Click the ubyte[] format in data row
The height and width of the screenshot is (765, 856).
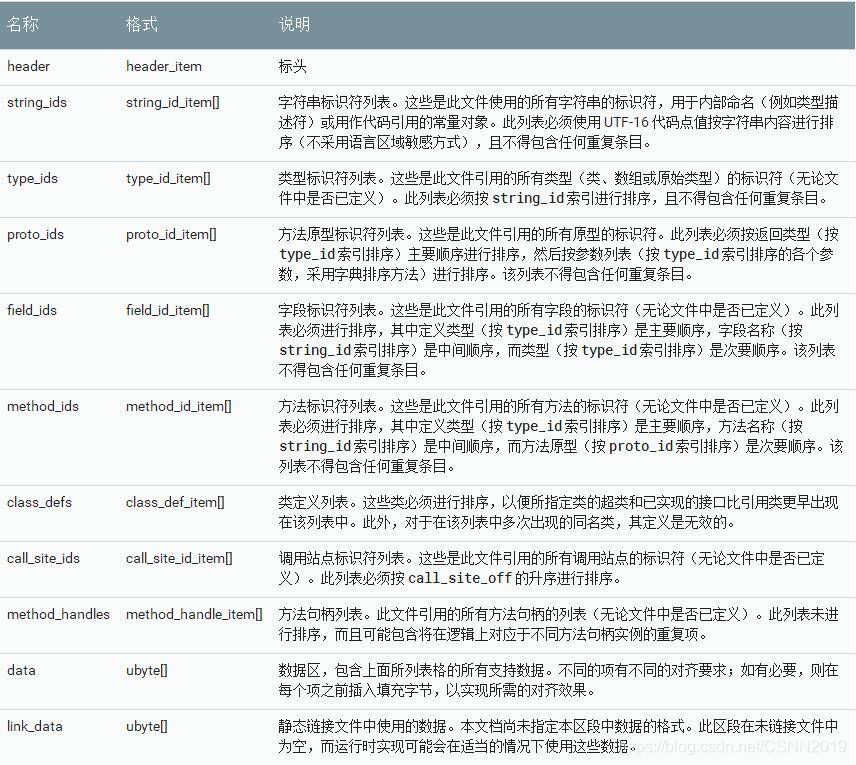tap(146, 670)
